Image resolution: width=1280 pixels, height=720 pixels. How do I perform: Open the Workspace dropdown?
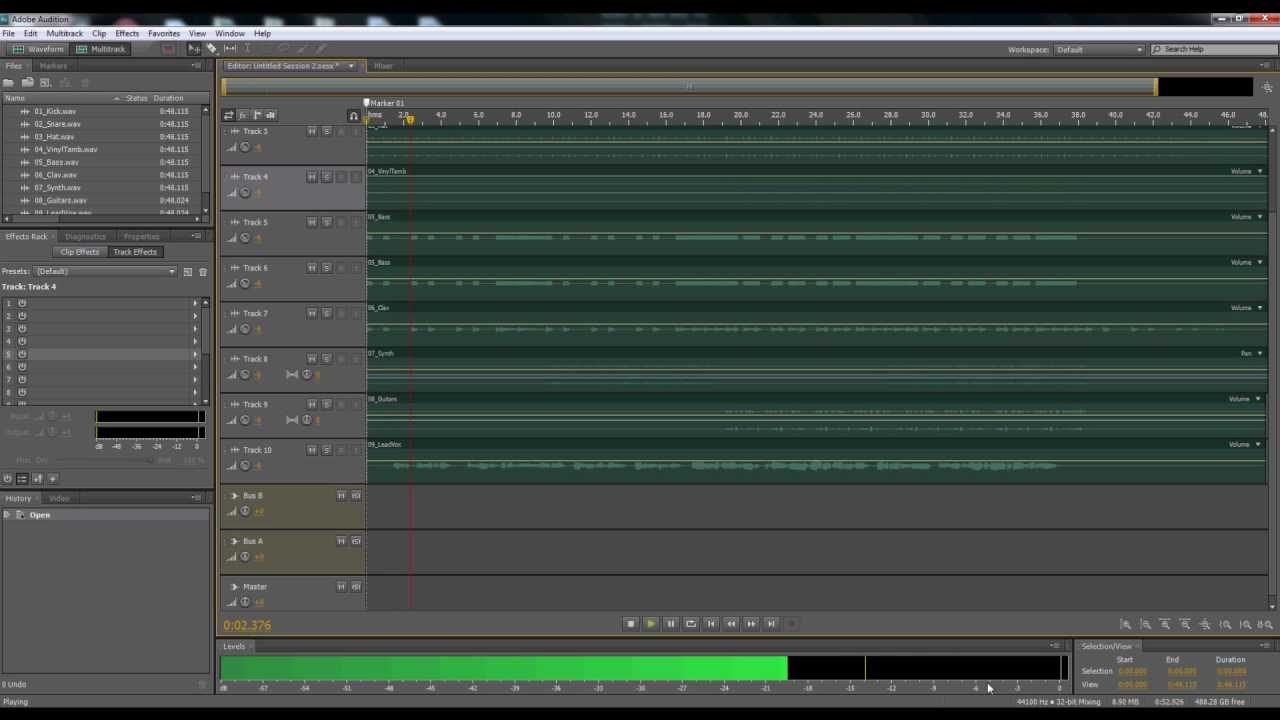pyautogui.click(x=1099, y=49)
